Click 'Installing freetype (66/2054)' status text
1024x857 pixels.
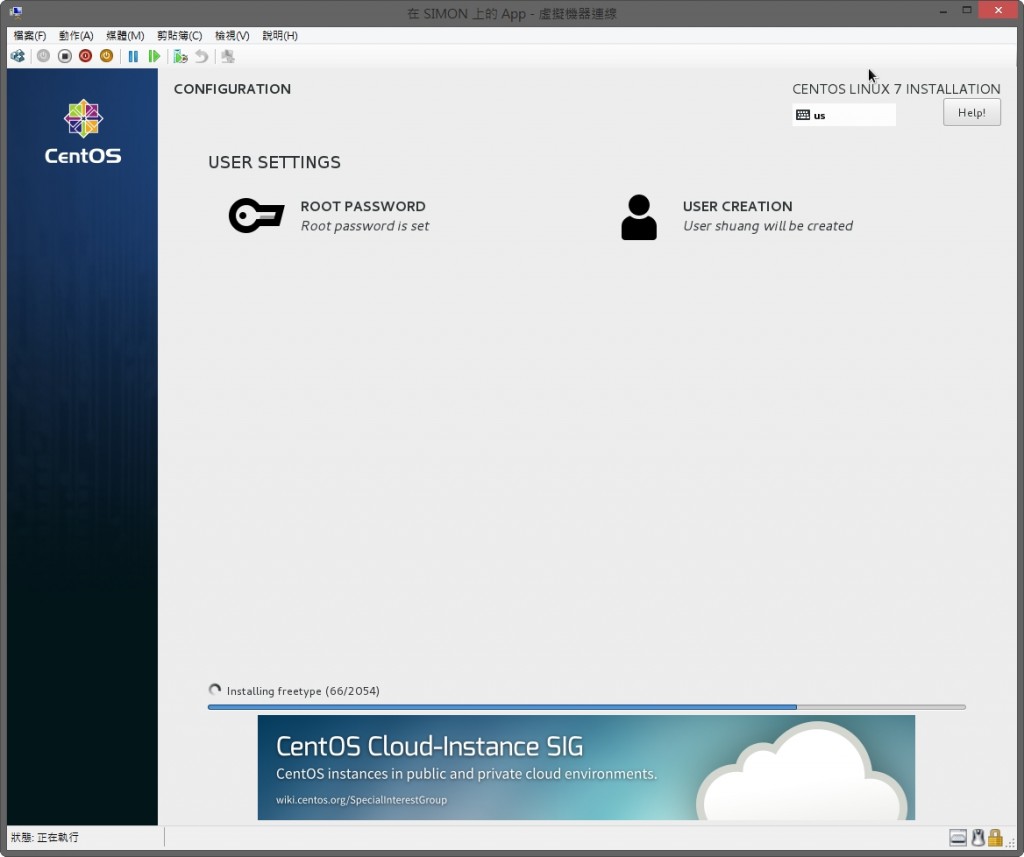coord(303,691)
